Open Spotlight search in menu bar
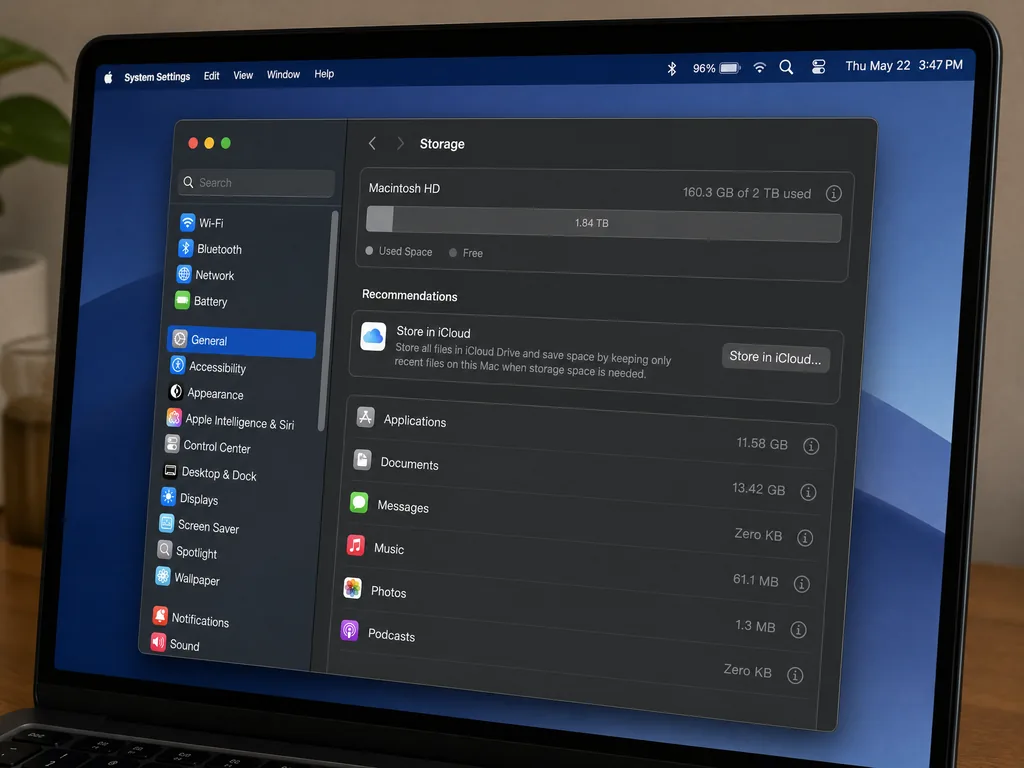 786,67
